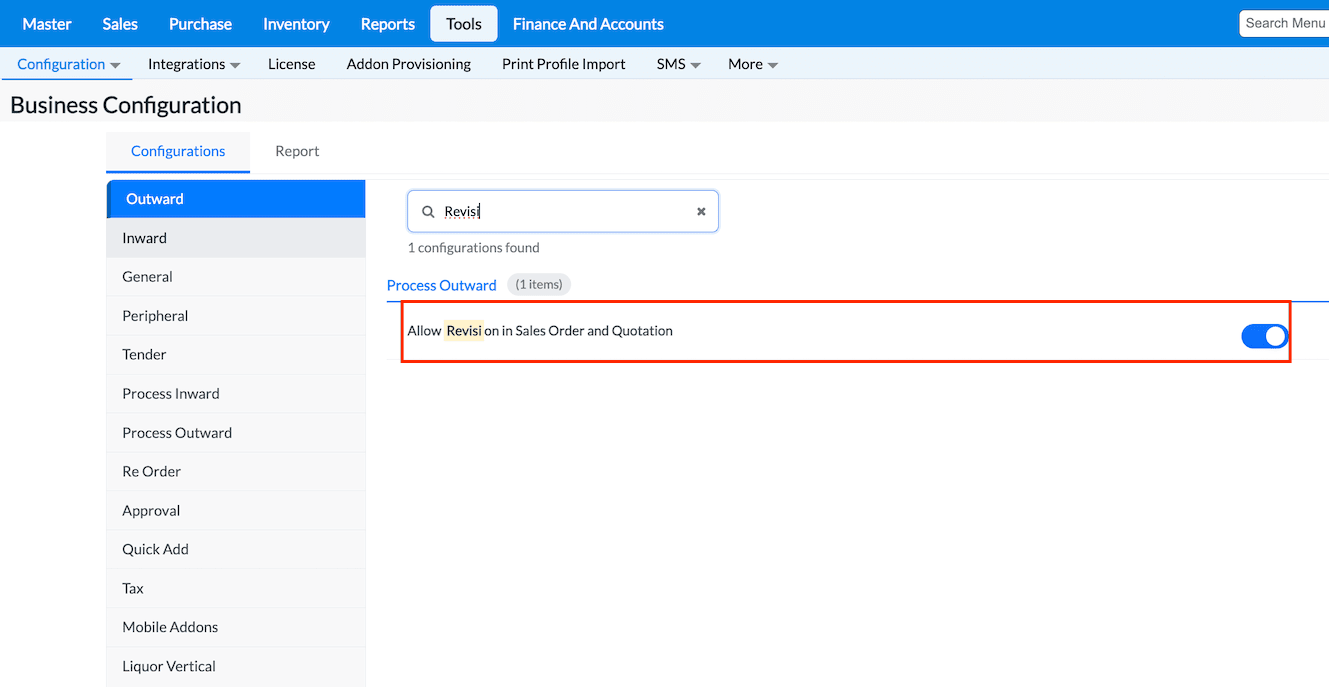The width and height of the screenshot is (1329, 687).
Task: Expand the Configuration dropdown menu
Action: [x=68, y=64]
